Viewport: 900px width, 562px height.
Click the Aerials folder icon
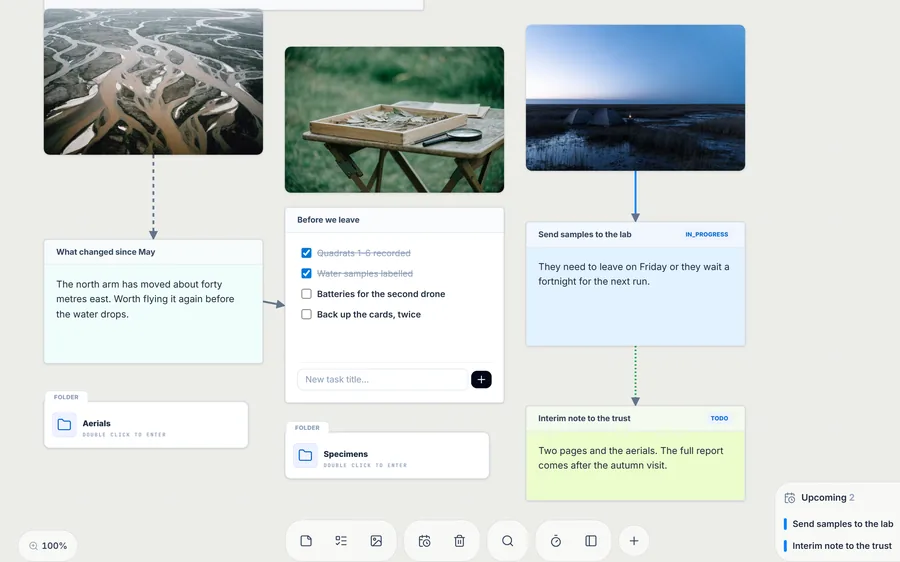[64, 425]
